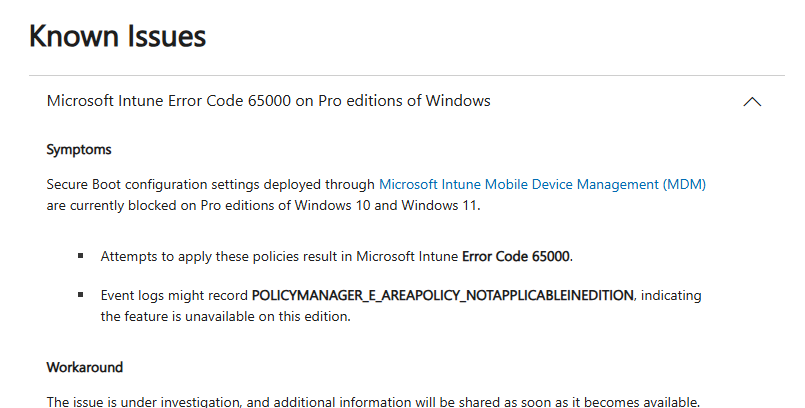Click the 'Known Issues' heading
This screenshot has height=408, width=805.
[x=117, y=37]
